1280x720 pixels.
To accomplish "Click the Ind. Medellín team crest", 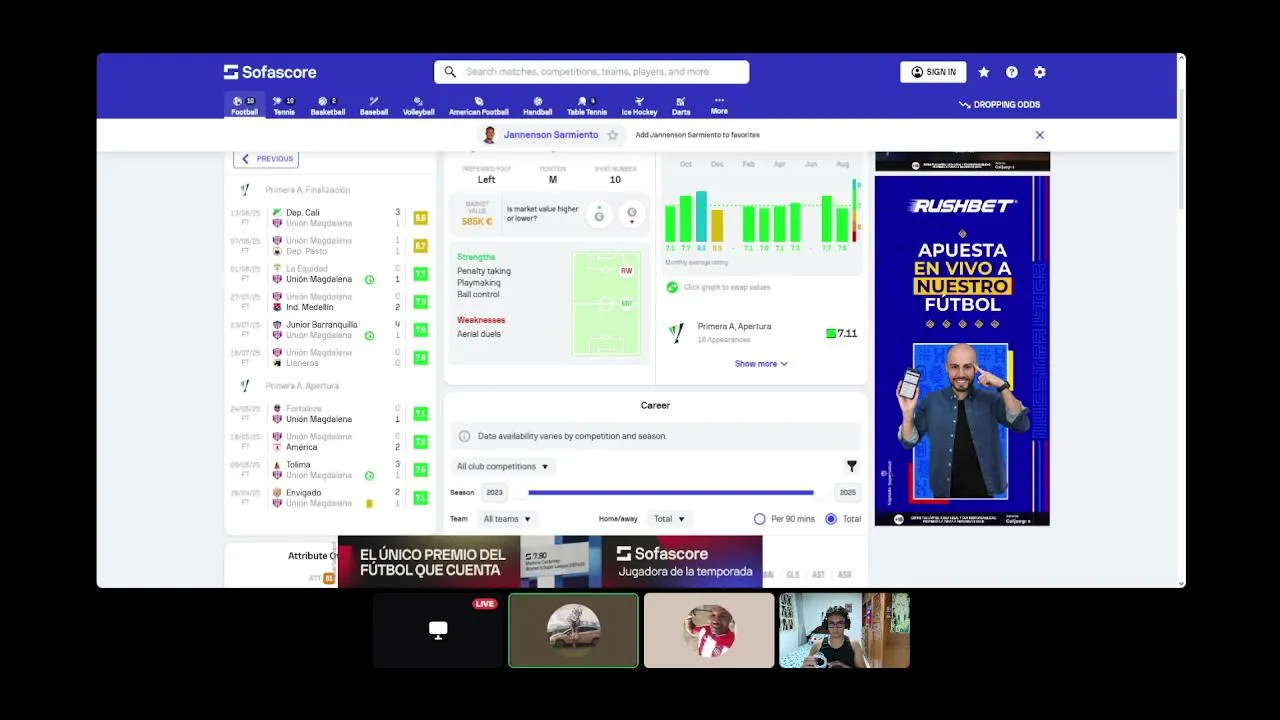I will pyautogui.click(x=277, y=307).
